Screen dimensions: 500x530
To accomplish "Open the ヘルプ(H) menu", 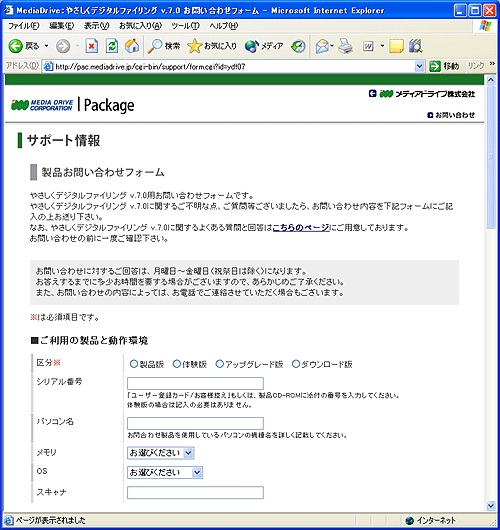I will pyautogui.click(x=223, y=26).
